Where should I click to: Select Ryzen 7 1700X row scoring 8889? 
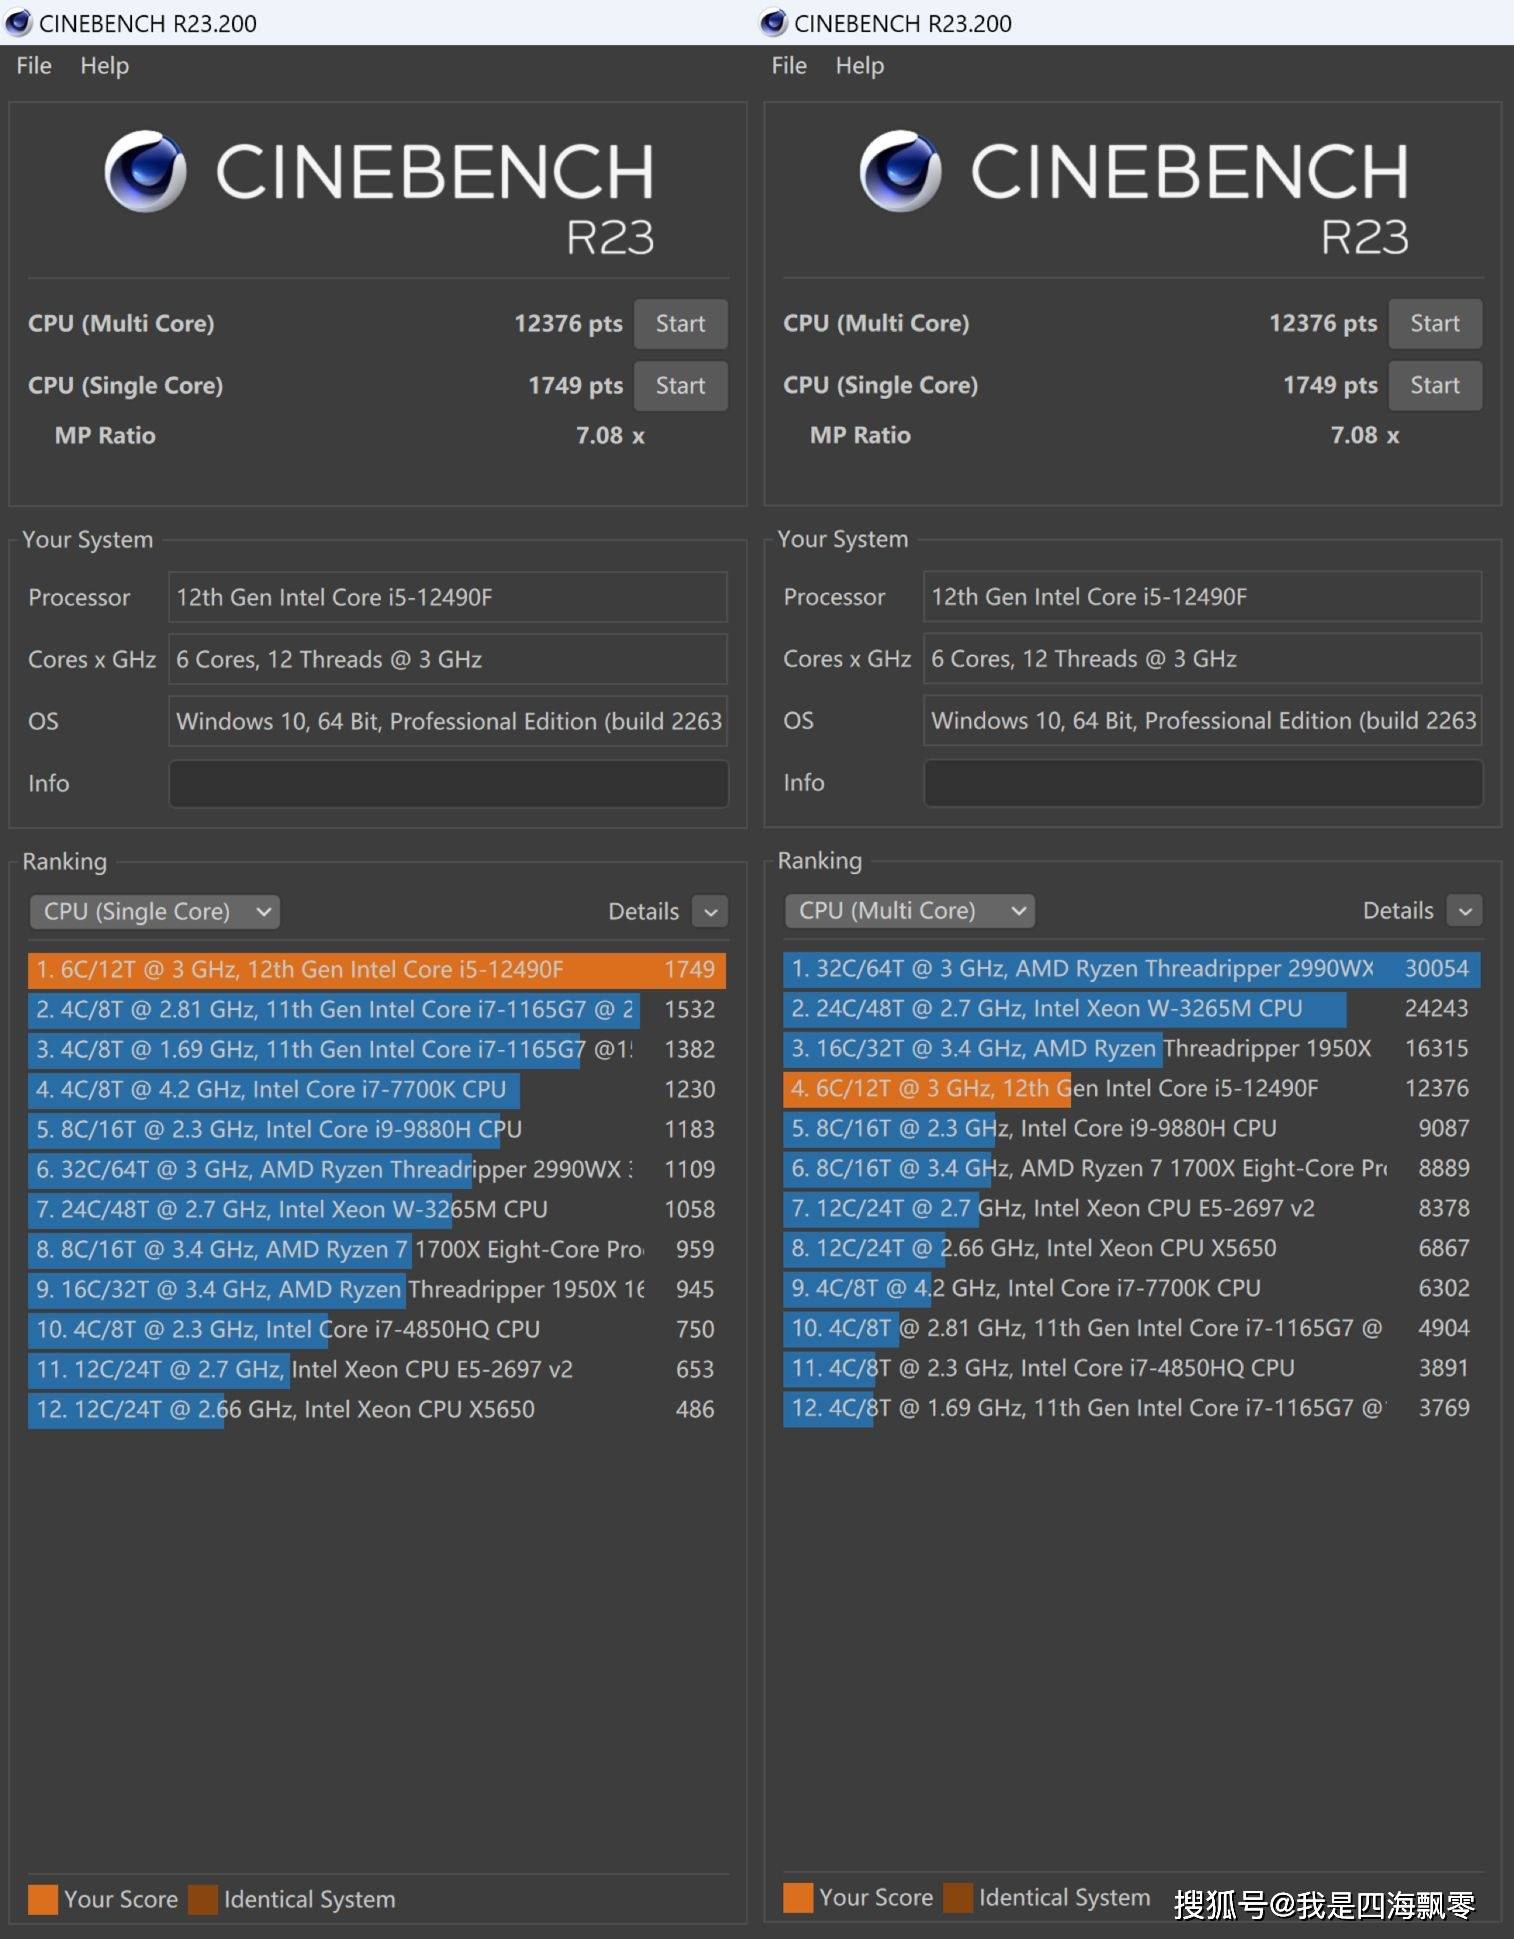tap(1132, 1169)
